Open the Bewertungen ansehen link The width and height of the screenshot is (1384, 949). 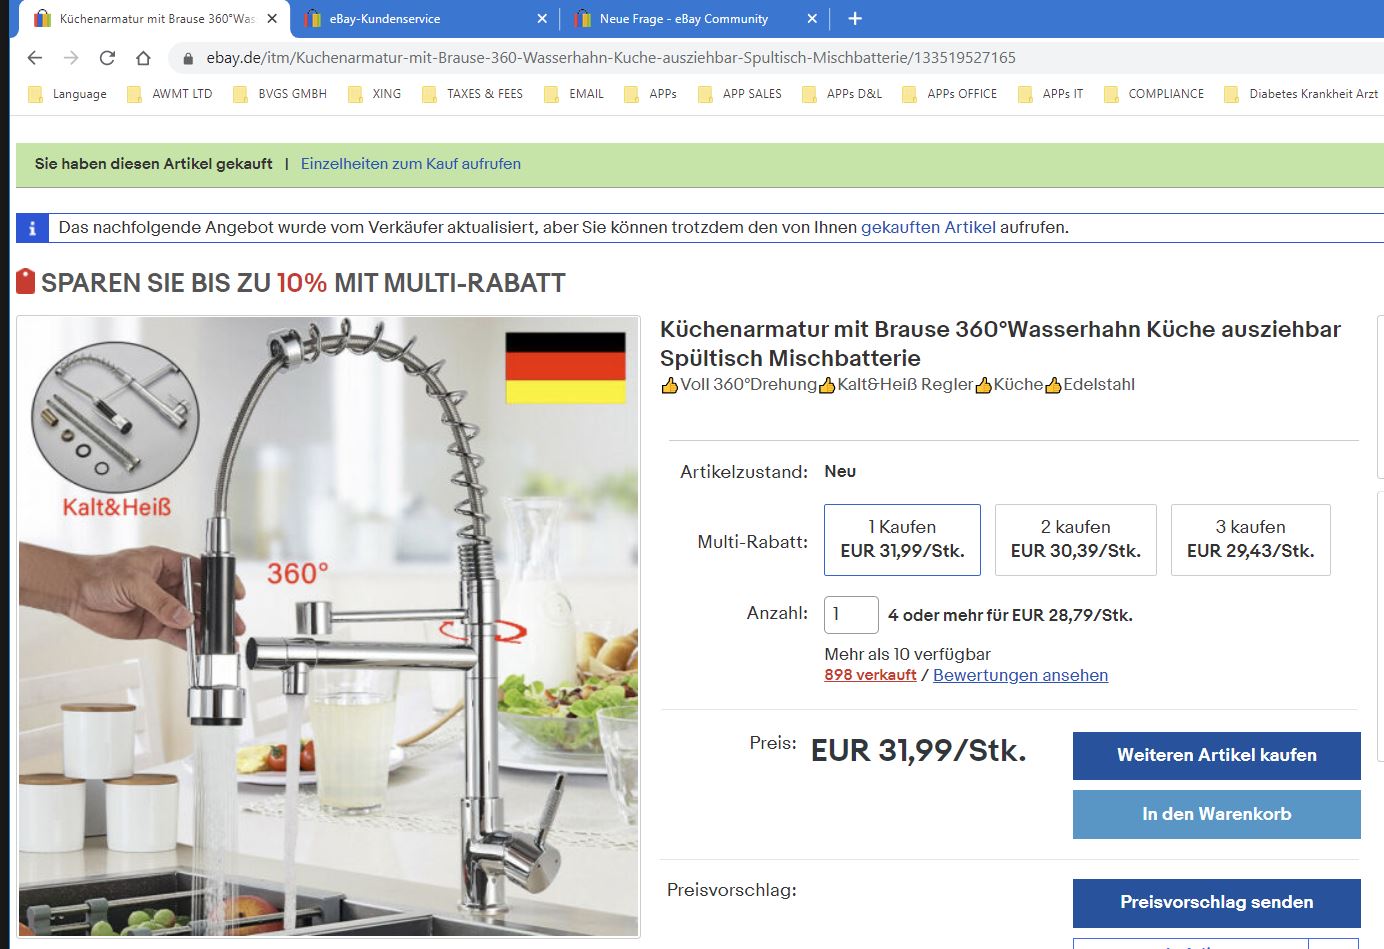click(x=1020, y=675)
